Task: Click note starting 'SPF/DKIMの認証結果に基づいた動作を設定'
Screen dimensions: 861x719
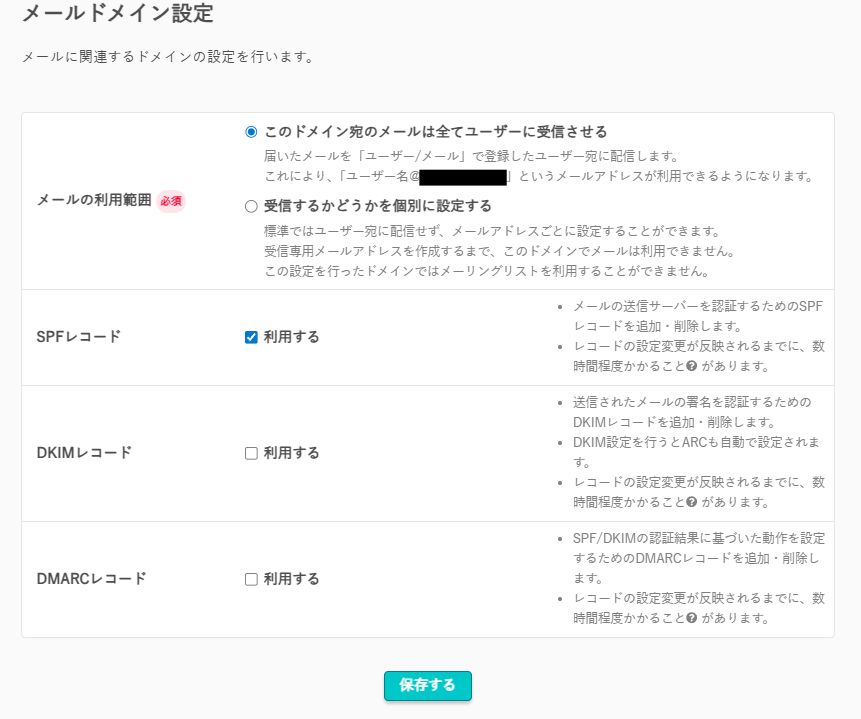Action: point(699,558)
